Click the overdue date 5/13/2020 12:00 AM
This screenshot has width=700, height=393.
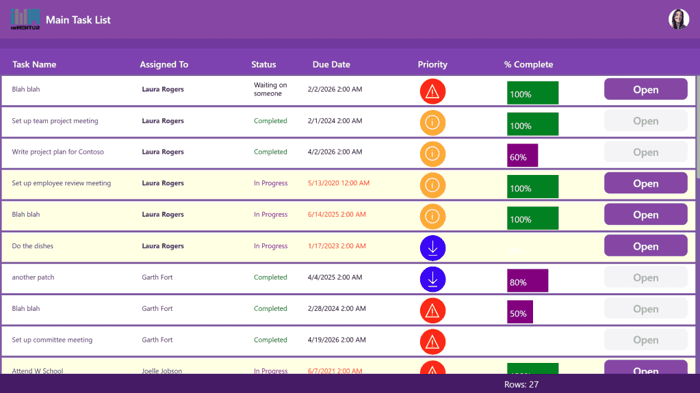click(338, 183)
